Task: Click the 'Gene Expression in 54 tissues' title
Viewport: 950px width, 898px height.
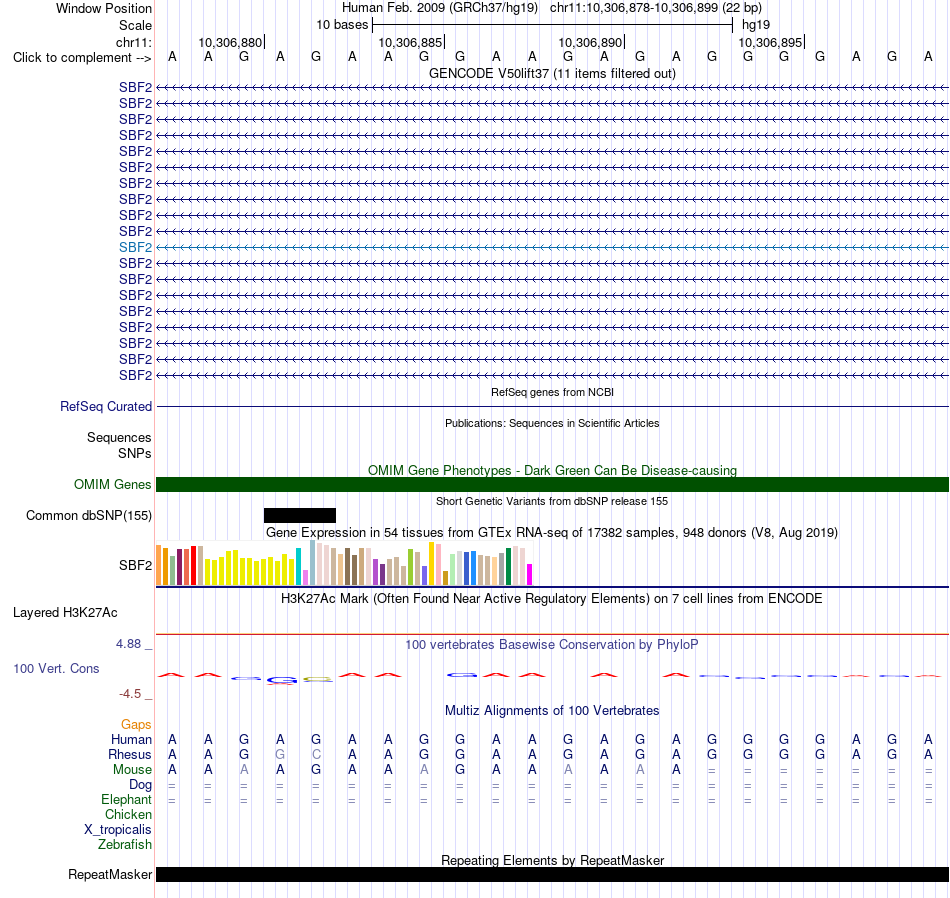Action: 552,533
